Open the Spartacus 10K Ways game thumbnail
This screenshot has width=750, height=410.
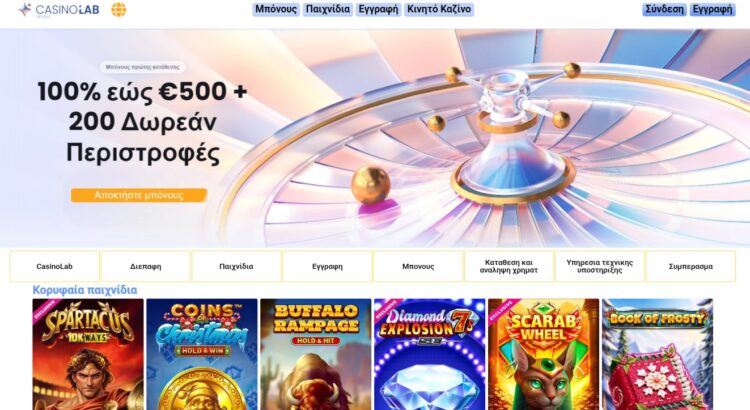[88, 354]
